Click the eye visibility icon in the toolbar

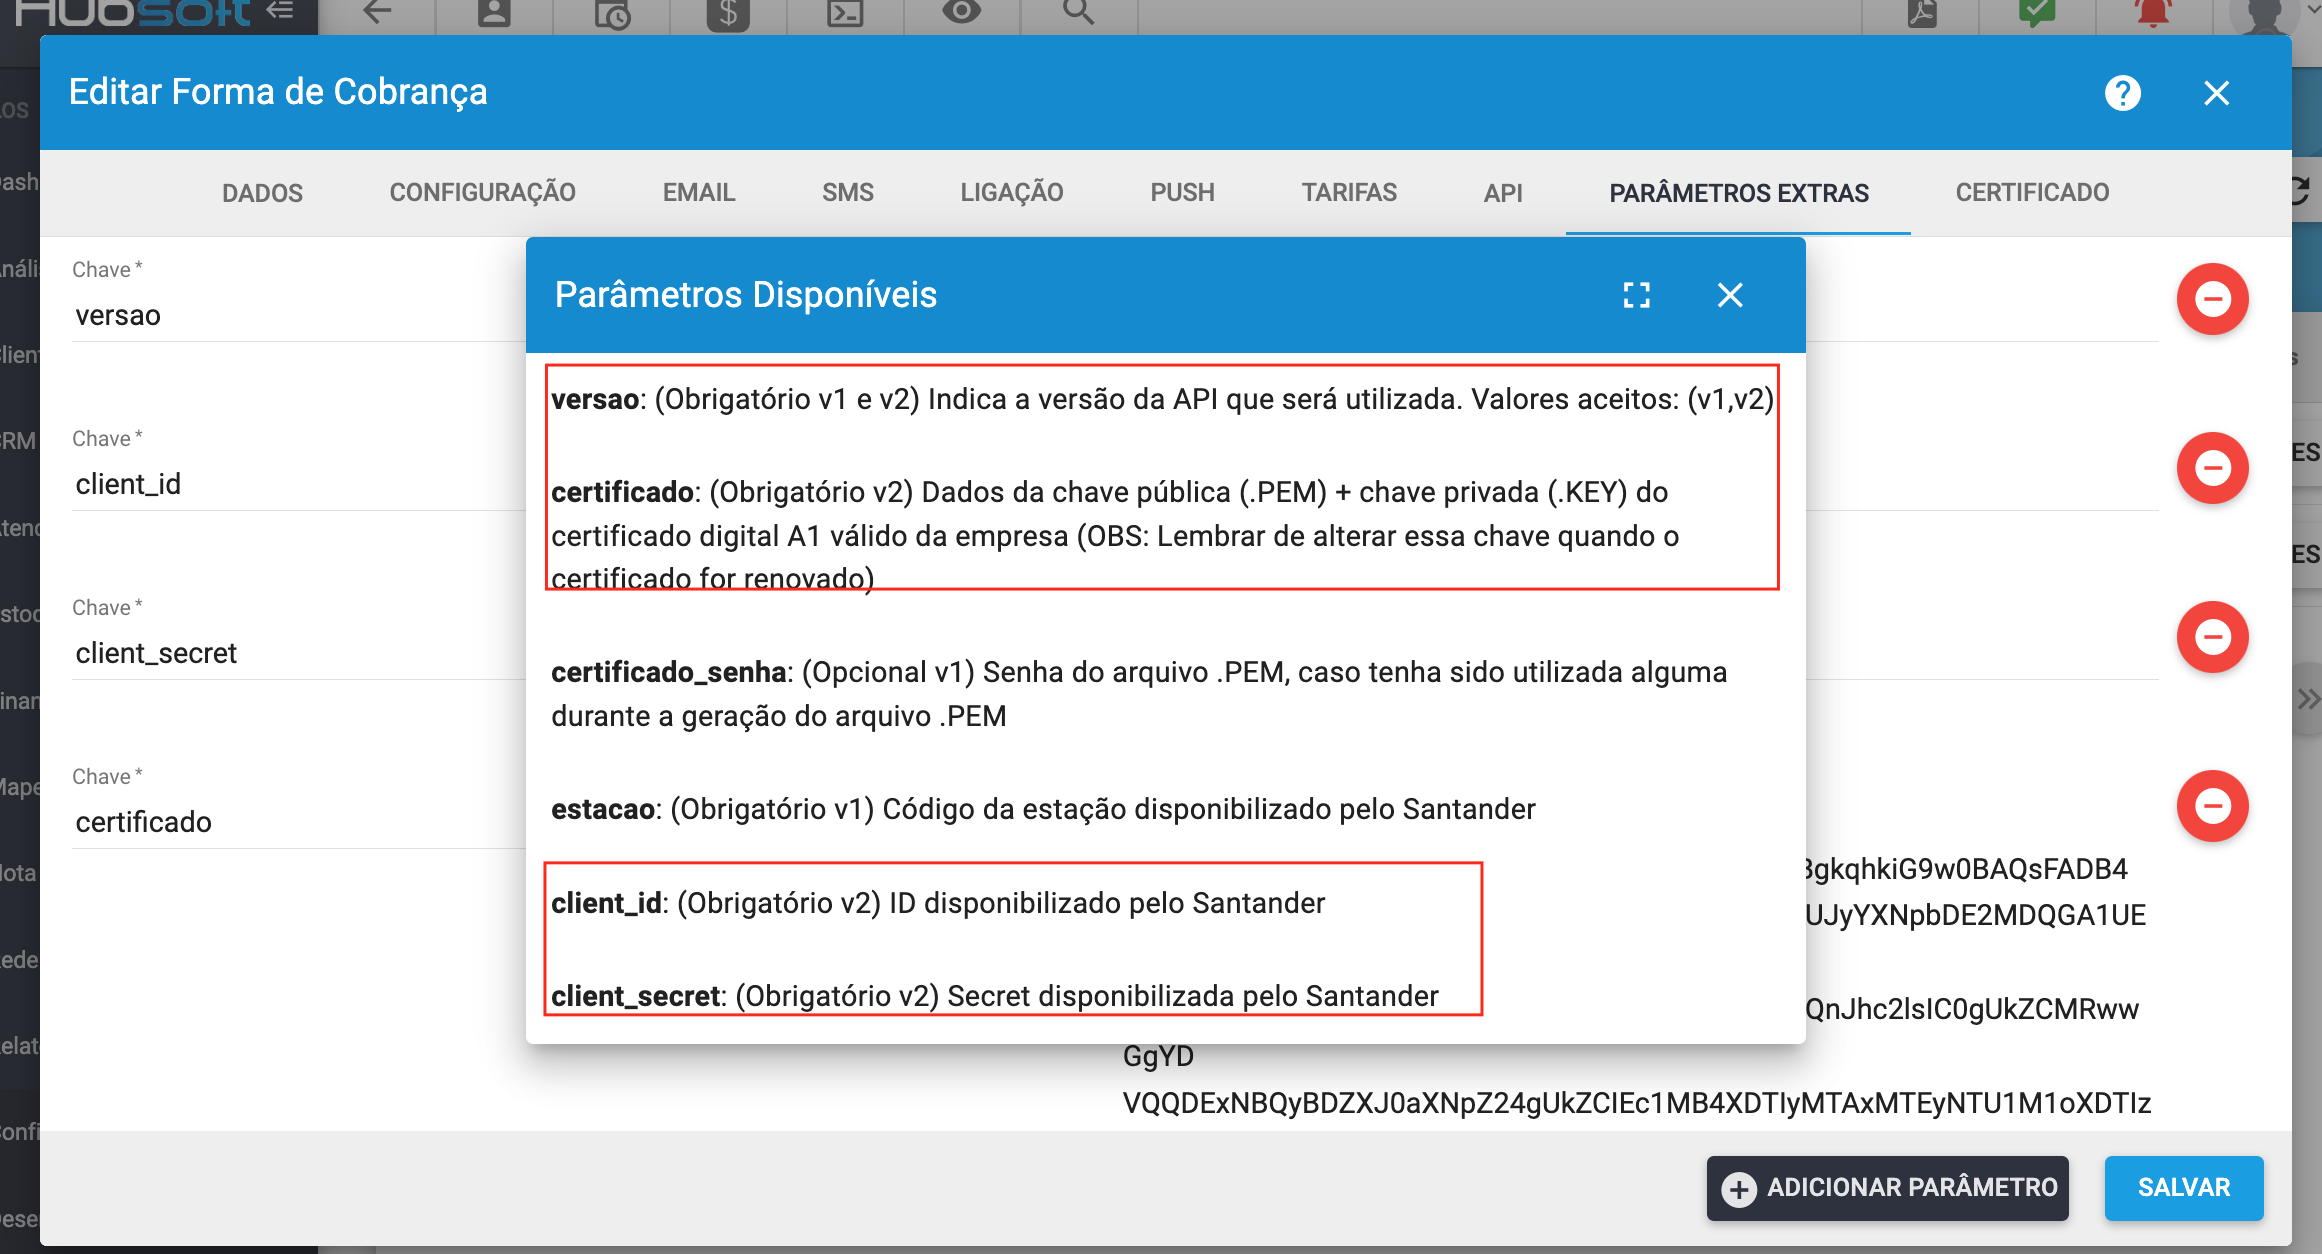[x=961, y=12]
